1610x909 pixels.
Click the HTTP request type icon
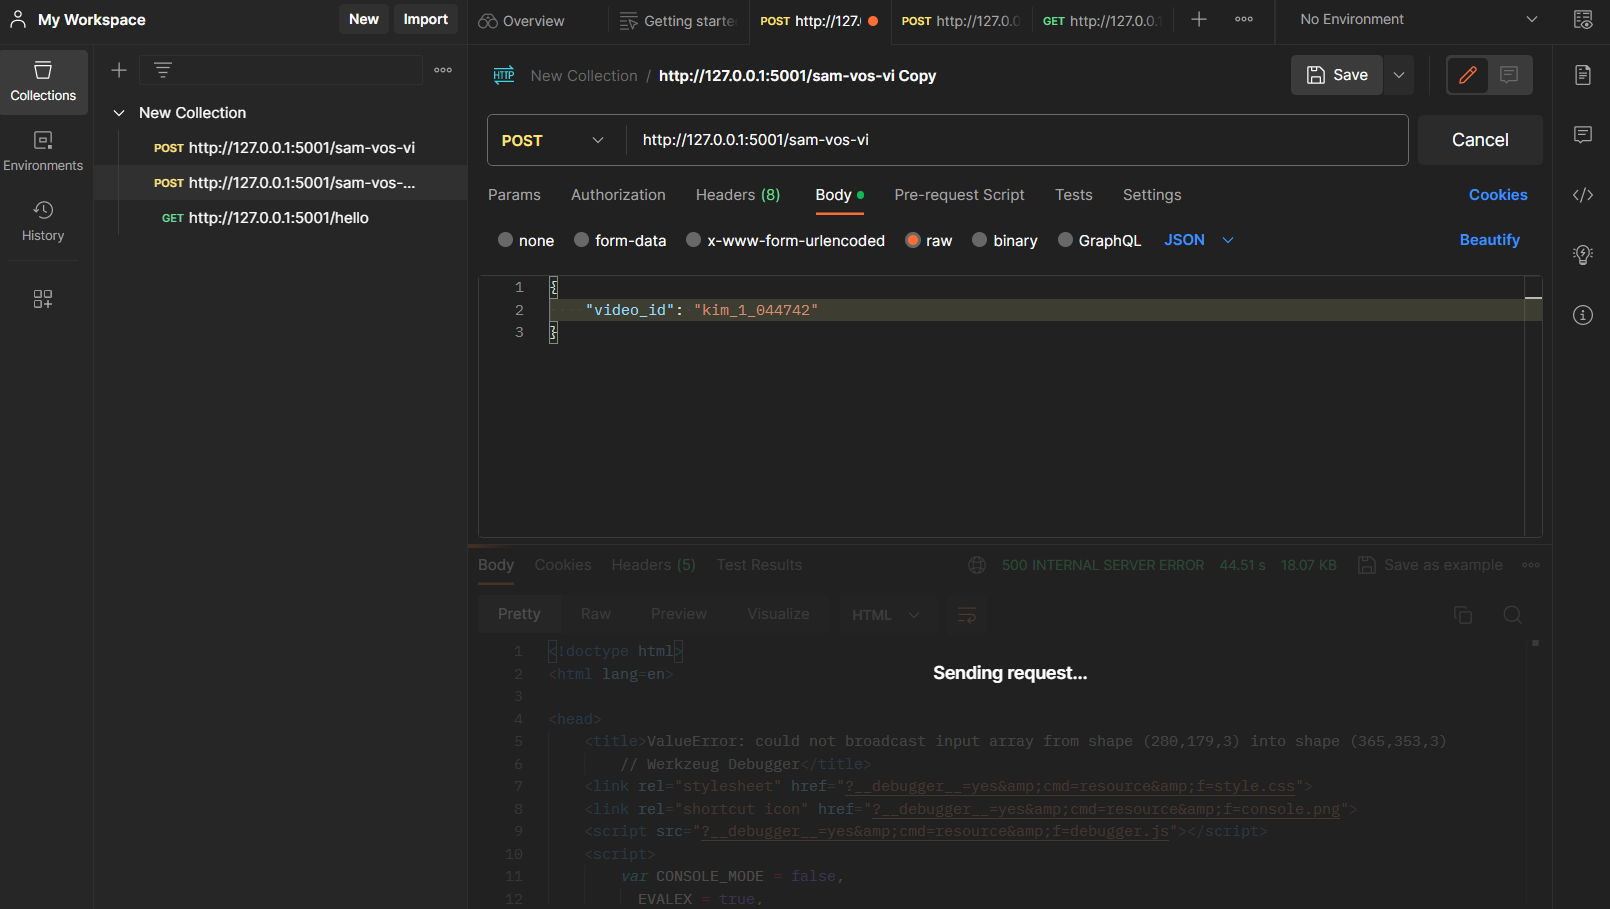point(504,75)
